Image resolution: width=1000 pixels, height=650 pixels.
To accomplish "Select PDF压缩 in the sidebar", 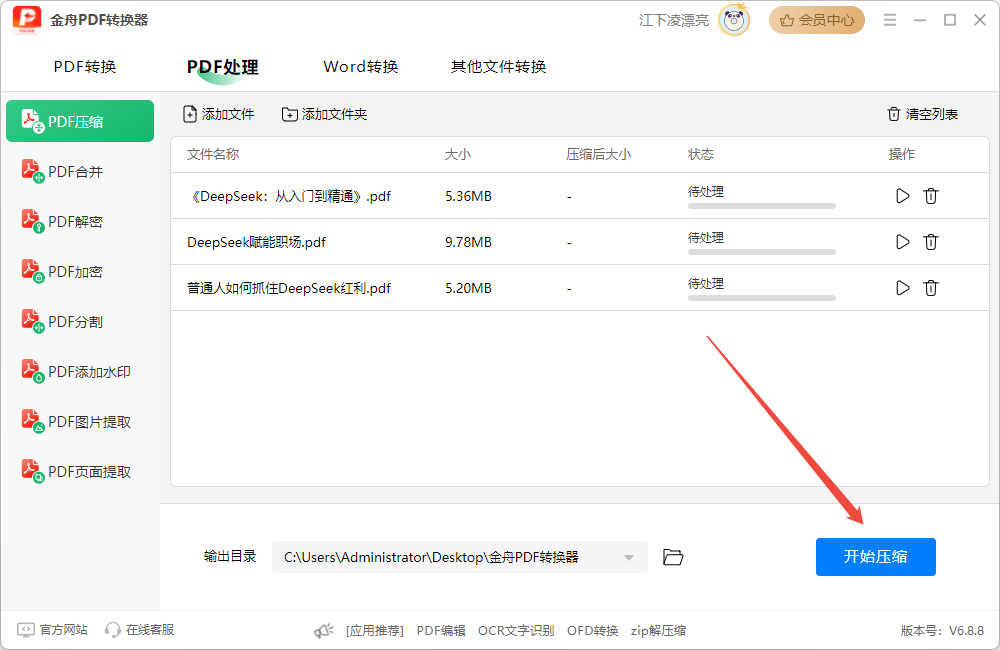I will tap(80, 121).
